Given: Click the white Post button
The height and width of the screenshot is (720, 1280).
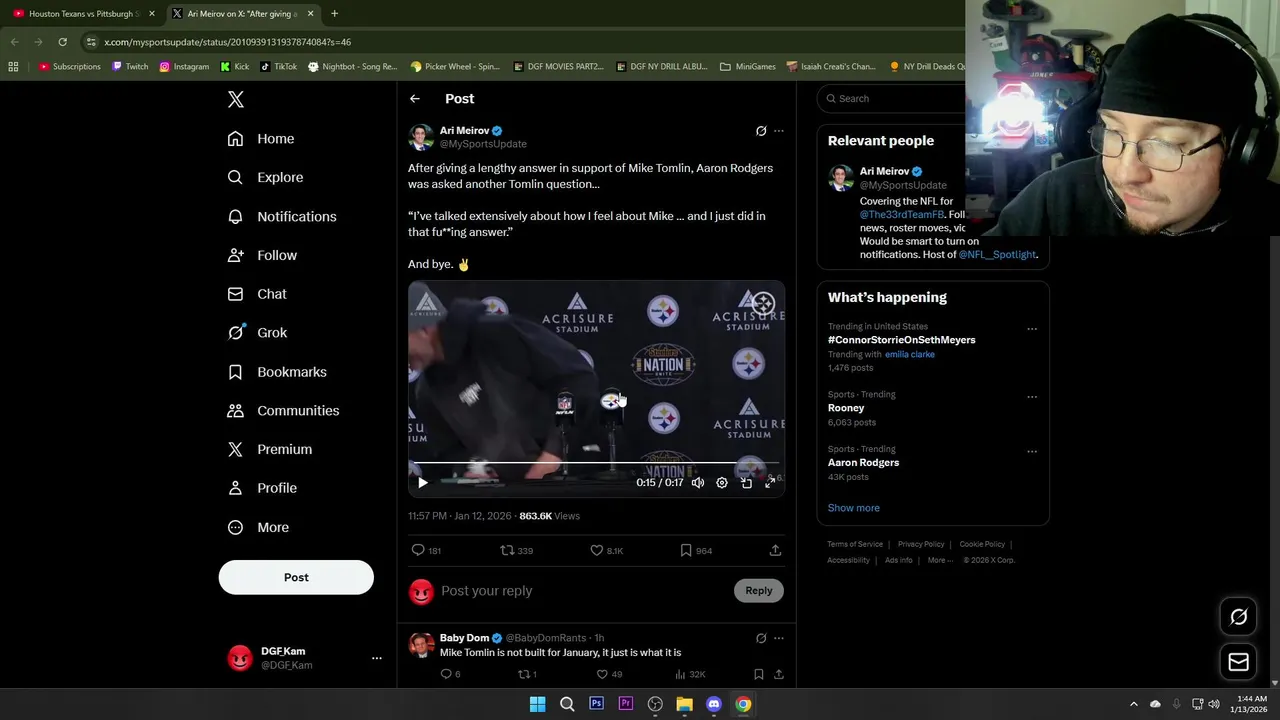Looking at the screenshot, I should point(296,577).
